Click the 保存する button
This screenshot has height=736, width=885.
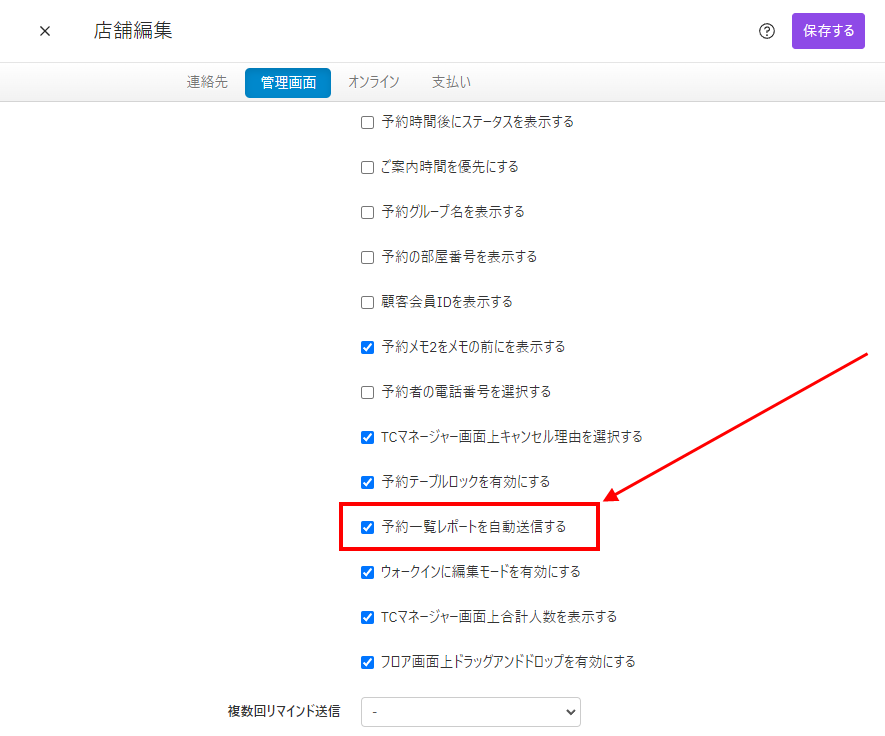(x=828, y=31)
